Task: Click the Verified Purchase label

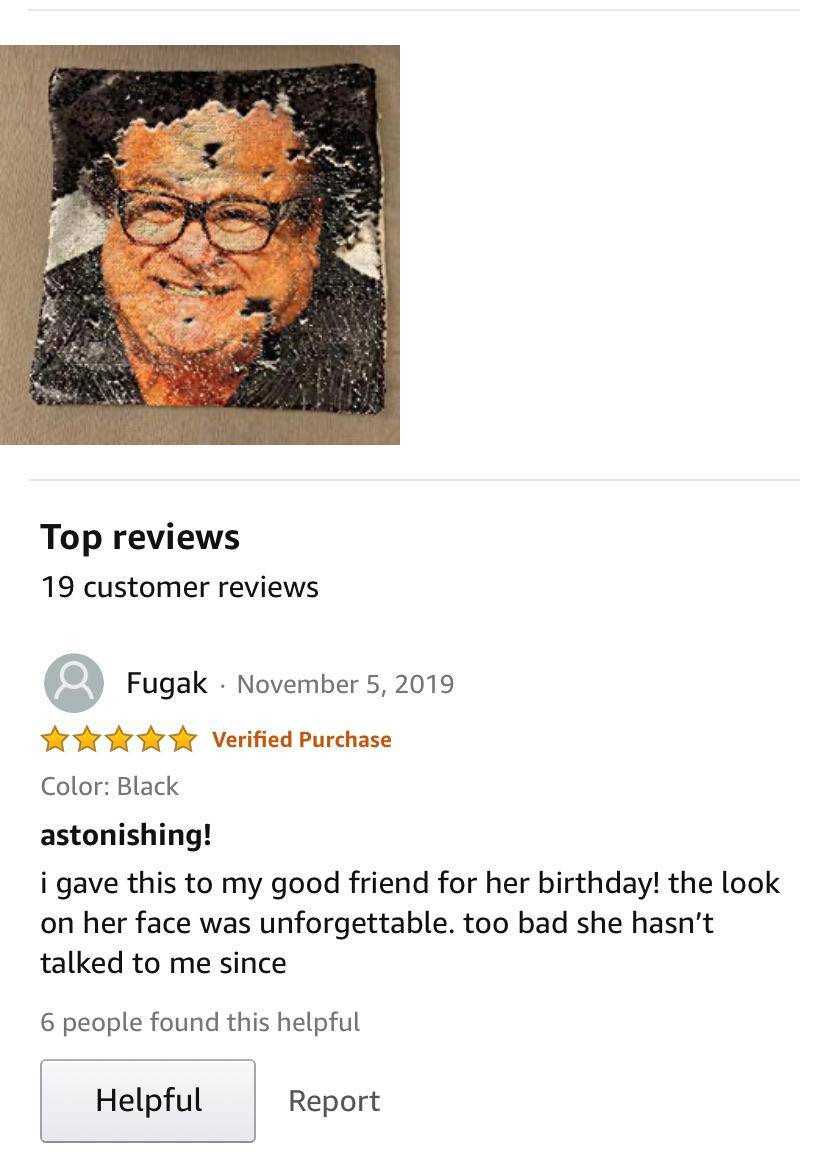Action: pos(301,739)
